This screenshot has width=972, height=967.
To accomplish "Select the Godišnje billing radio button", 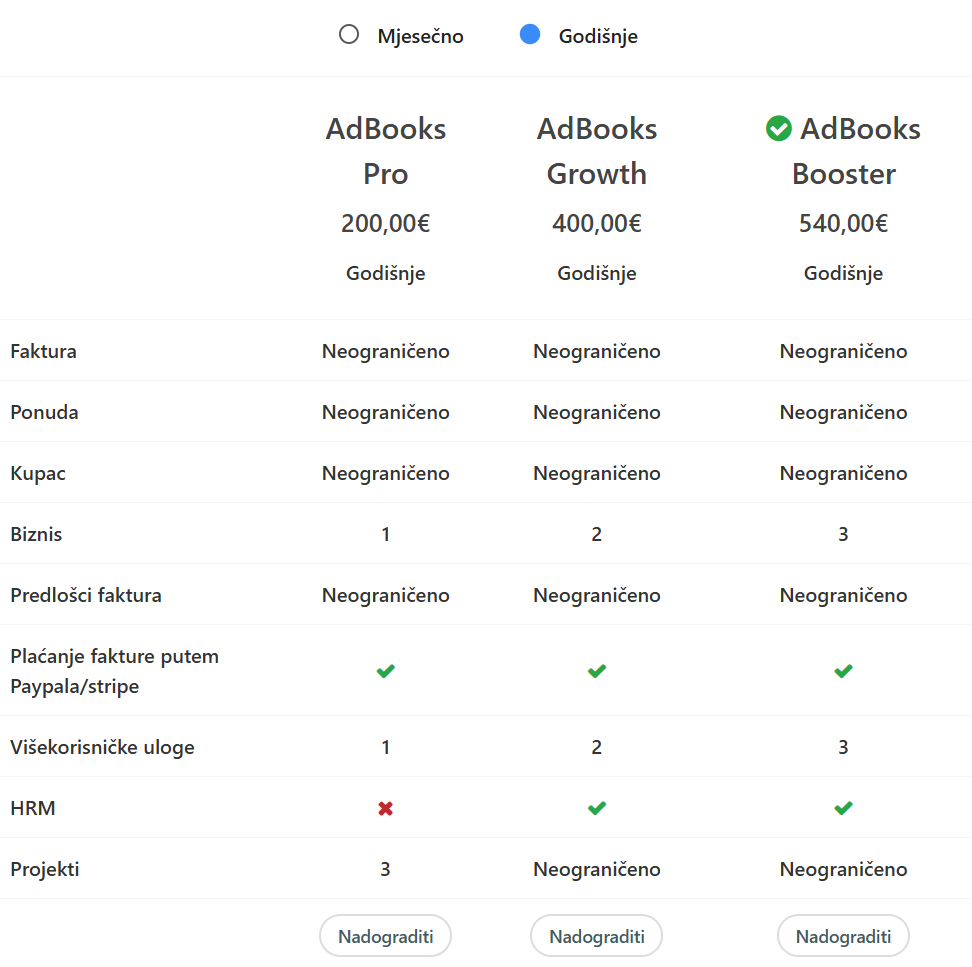I will [530, 35].
